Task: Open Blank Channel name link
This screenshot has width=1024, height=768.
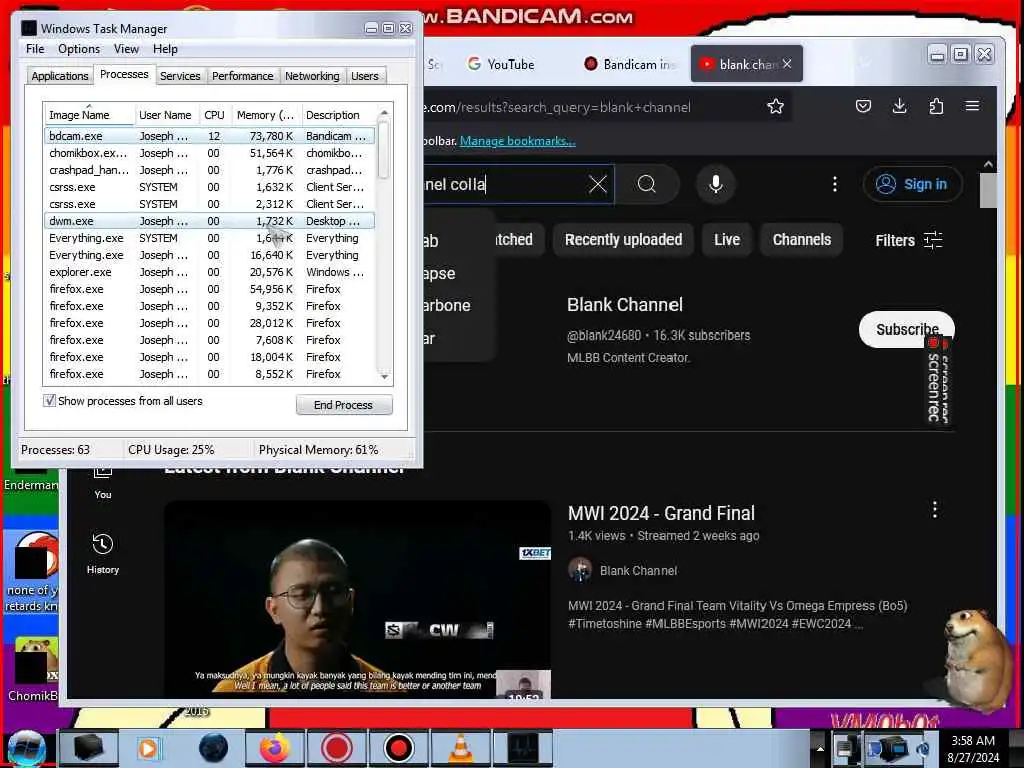Action: 625,305
